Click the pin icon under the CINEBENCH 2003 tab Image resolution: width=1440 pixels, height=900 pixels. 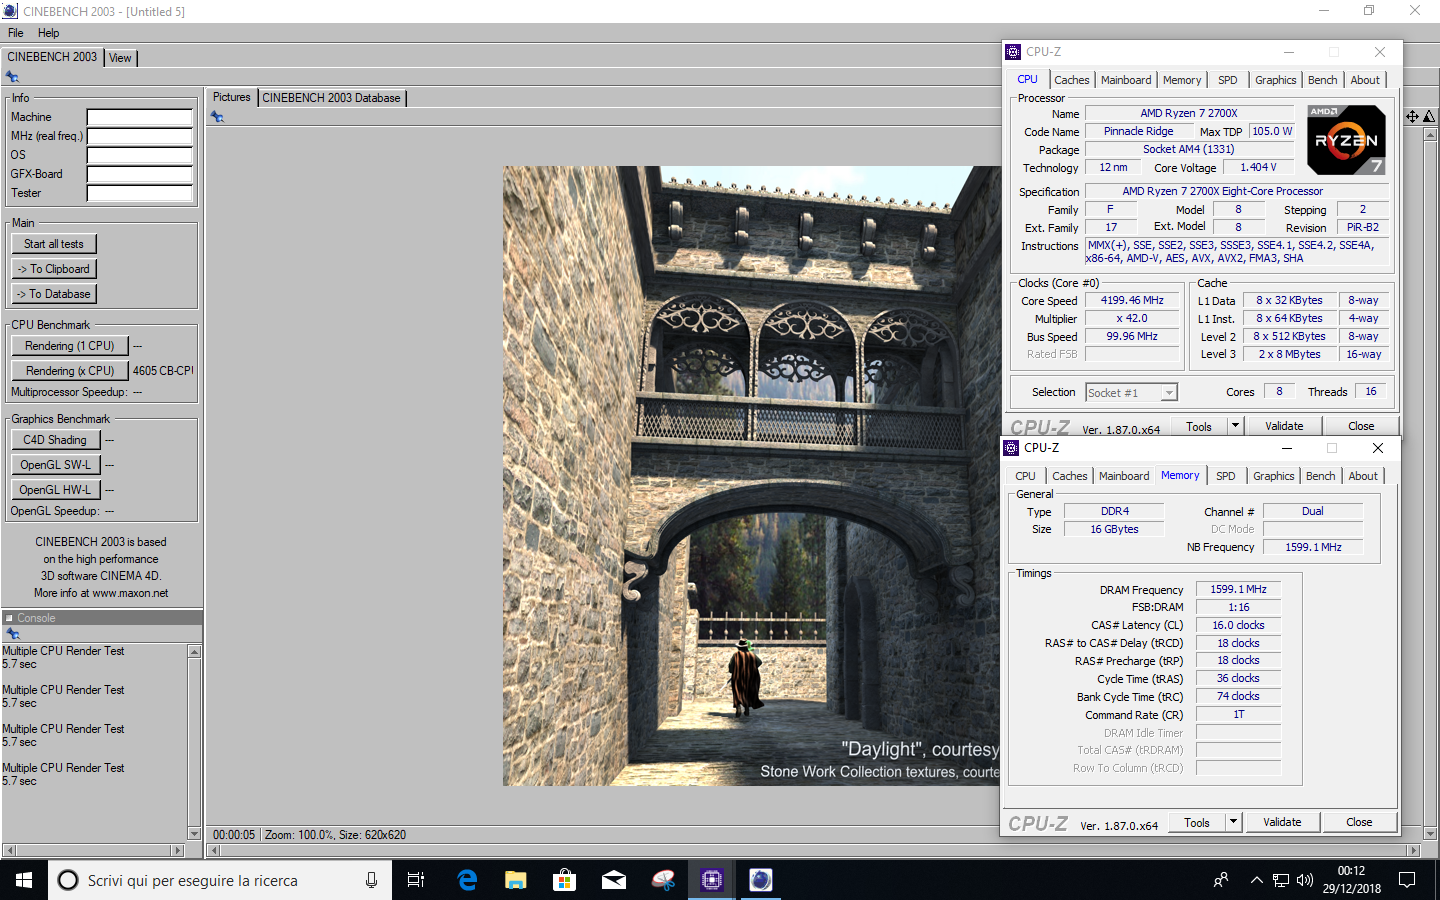click(x=12, y=77)
